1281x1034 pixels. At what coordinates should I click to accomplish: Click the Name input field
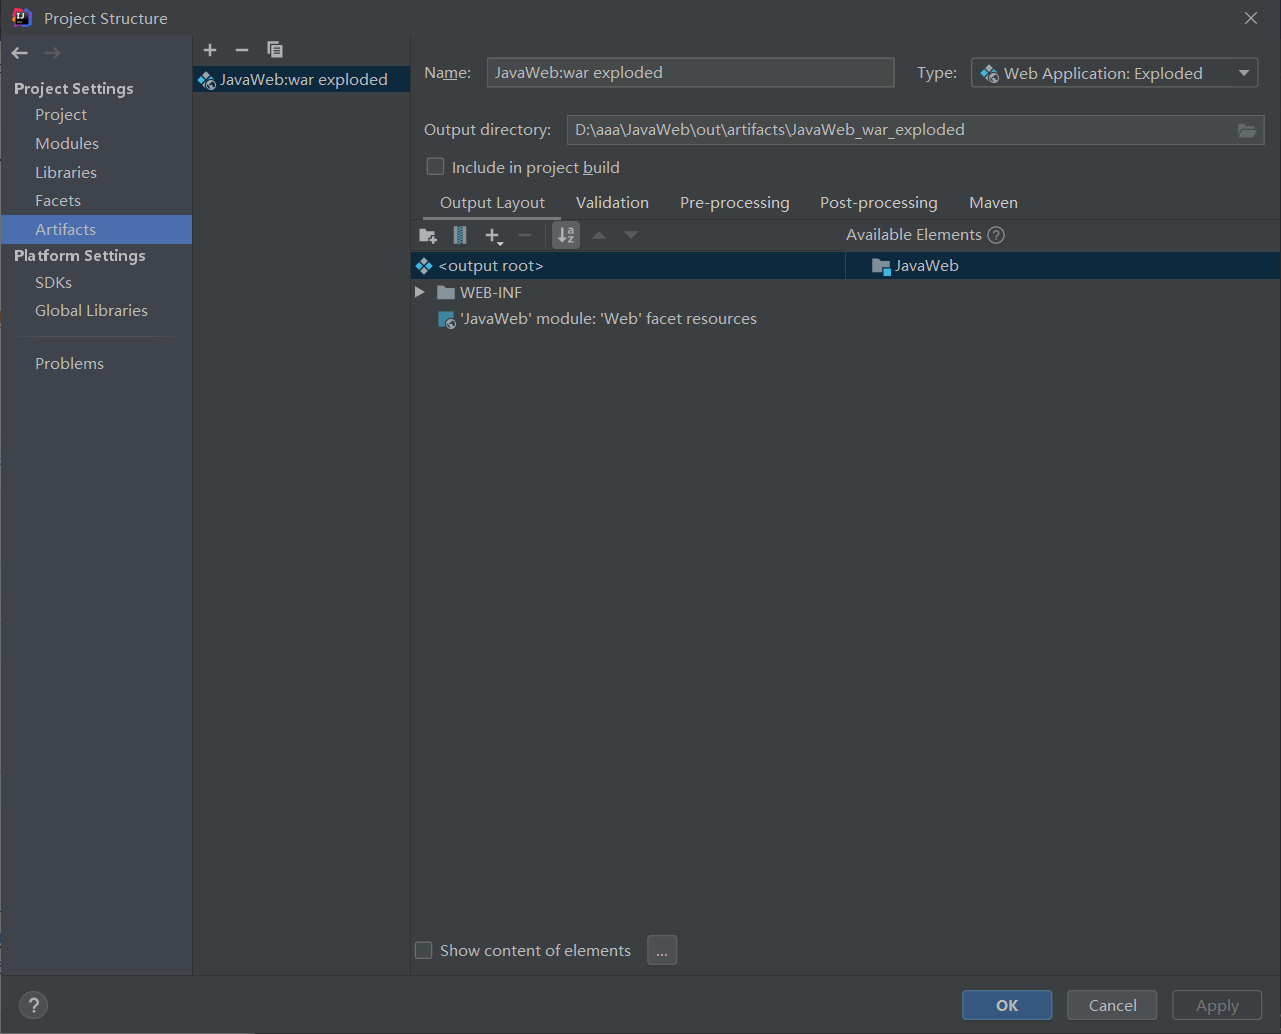tap(690, 72)
